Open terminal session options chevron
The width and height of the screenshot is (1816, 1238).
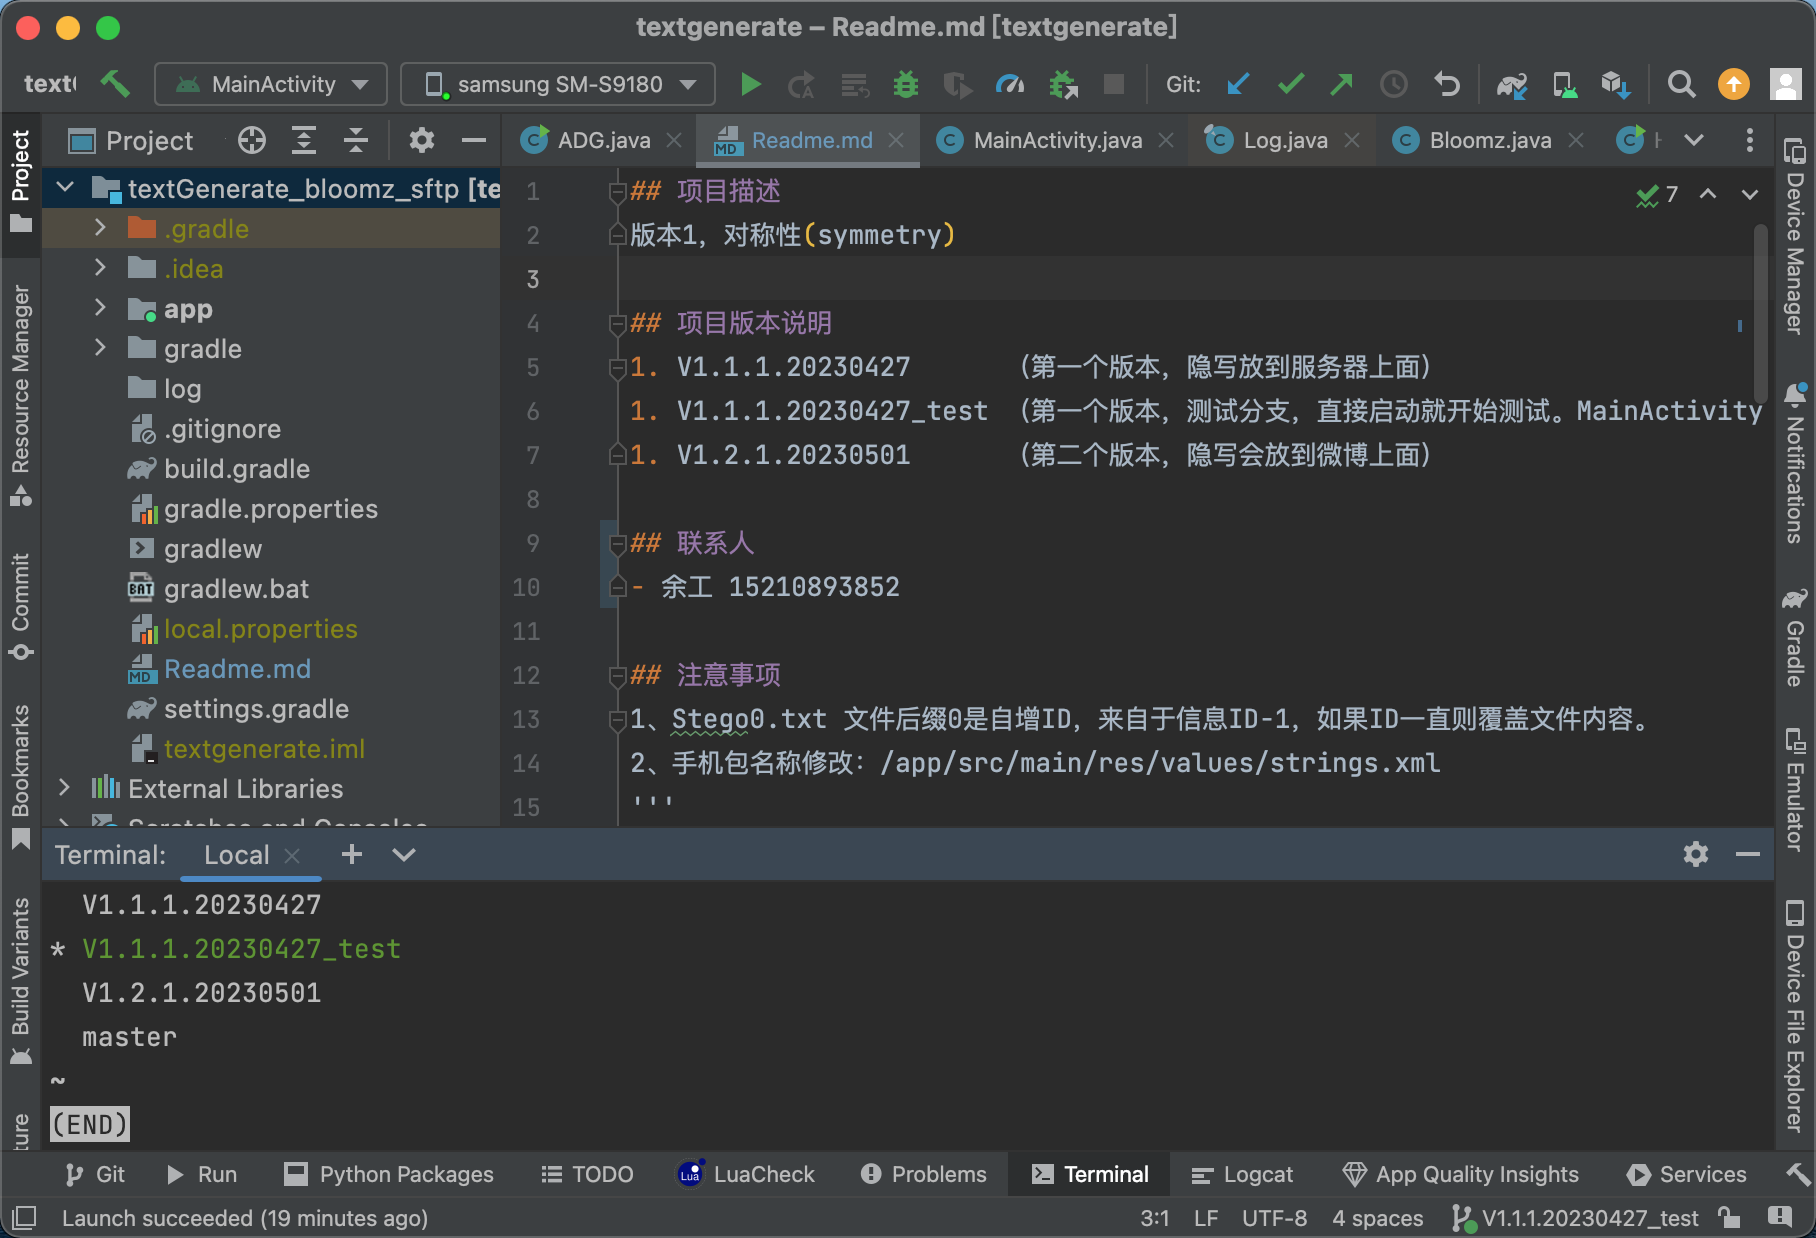pyautogui.click(x=404, y=854)
